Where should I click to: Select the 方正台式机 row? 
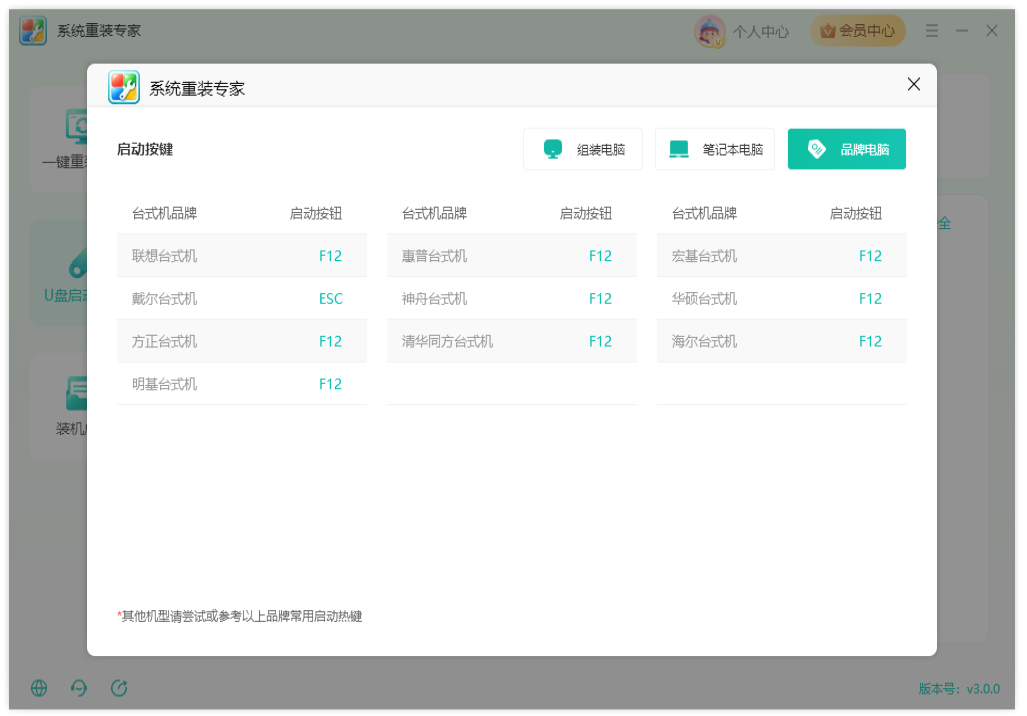242,341
